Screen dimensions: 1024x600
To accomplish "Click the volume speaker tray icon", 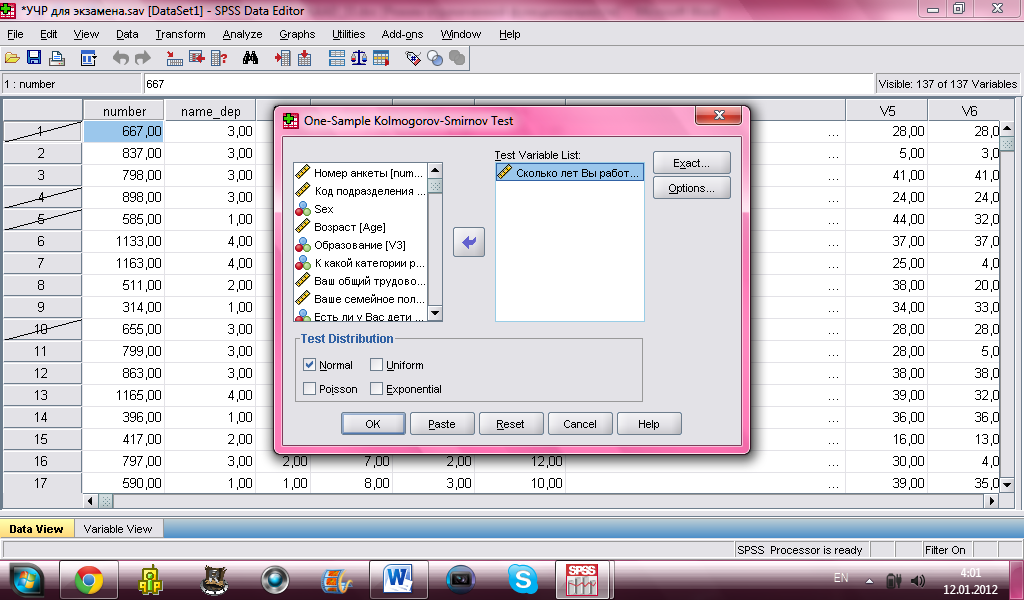I will coord(918,580).
